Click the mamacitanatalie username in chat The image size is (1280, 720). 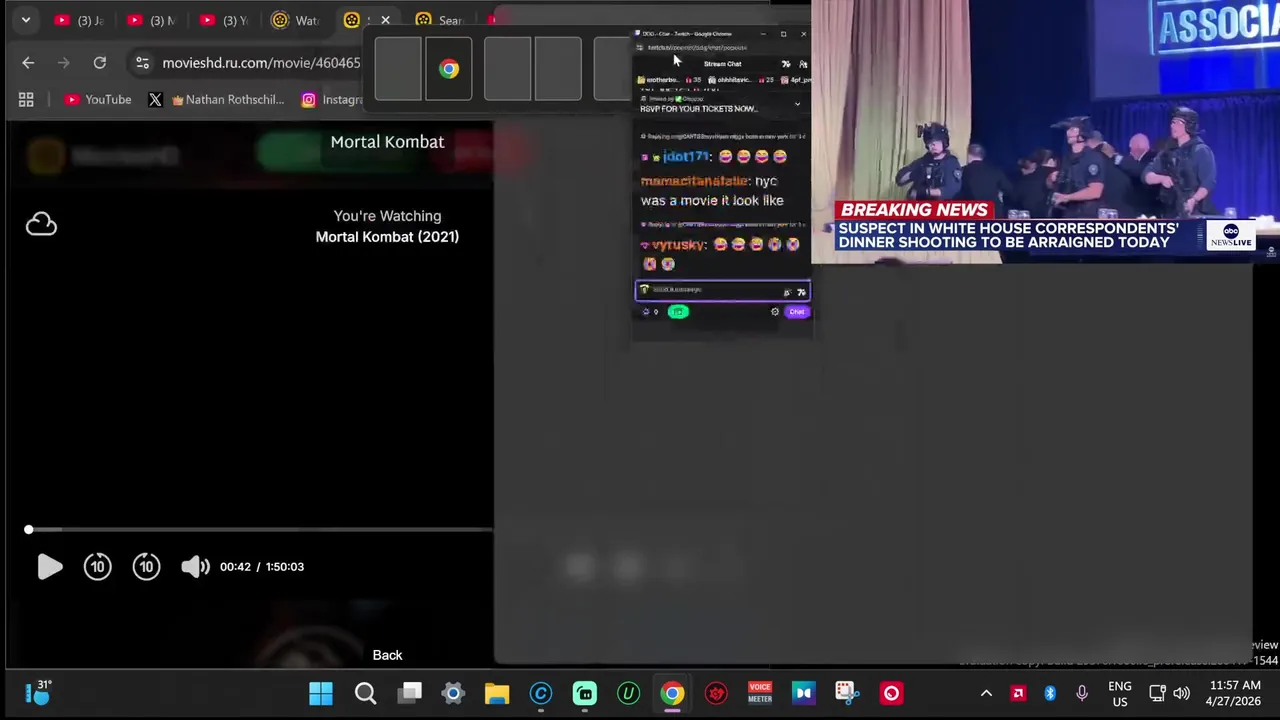tap(693, 181)
